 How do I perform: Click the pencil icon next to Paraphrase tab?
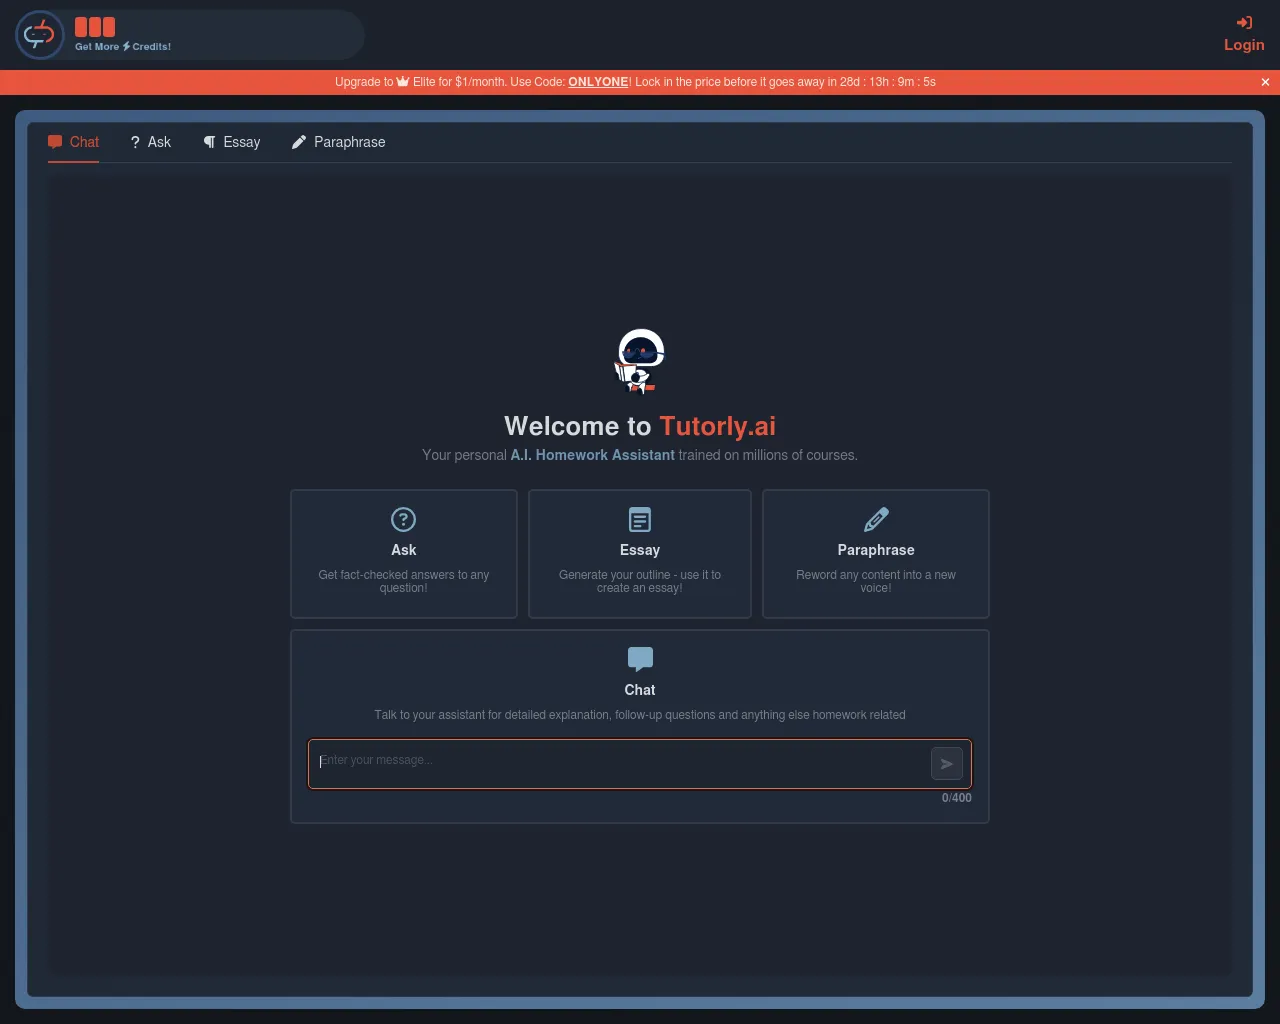tap(298, 142)
